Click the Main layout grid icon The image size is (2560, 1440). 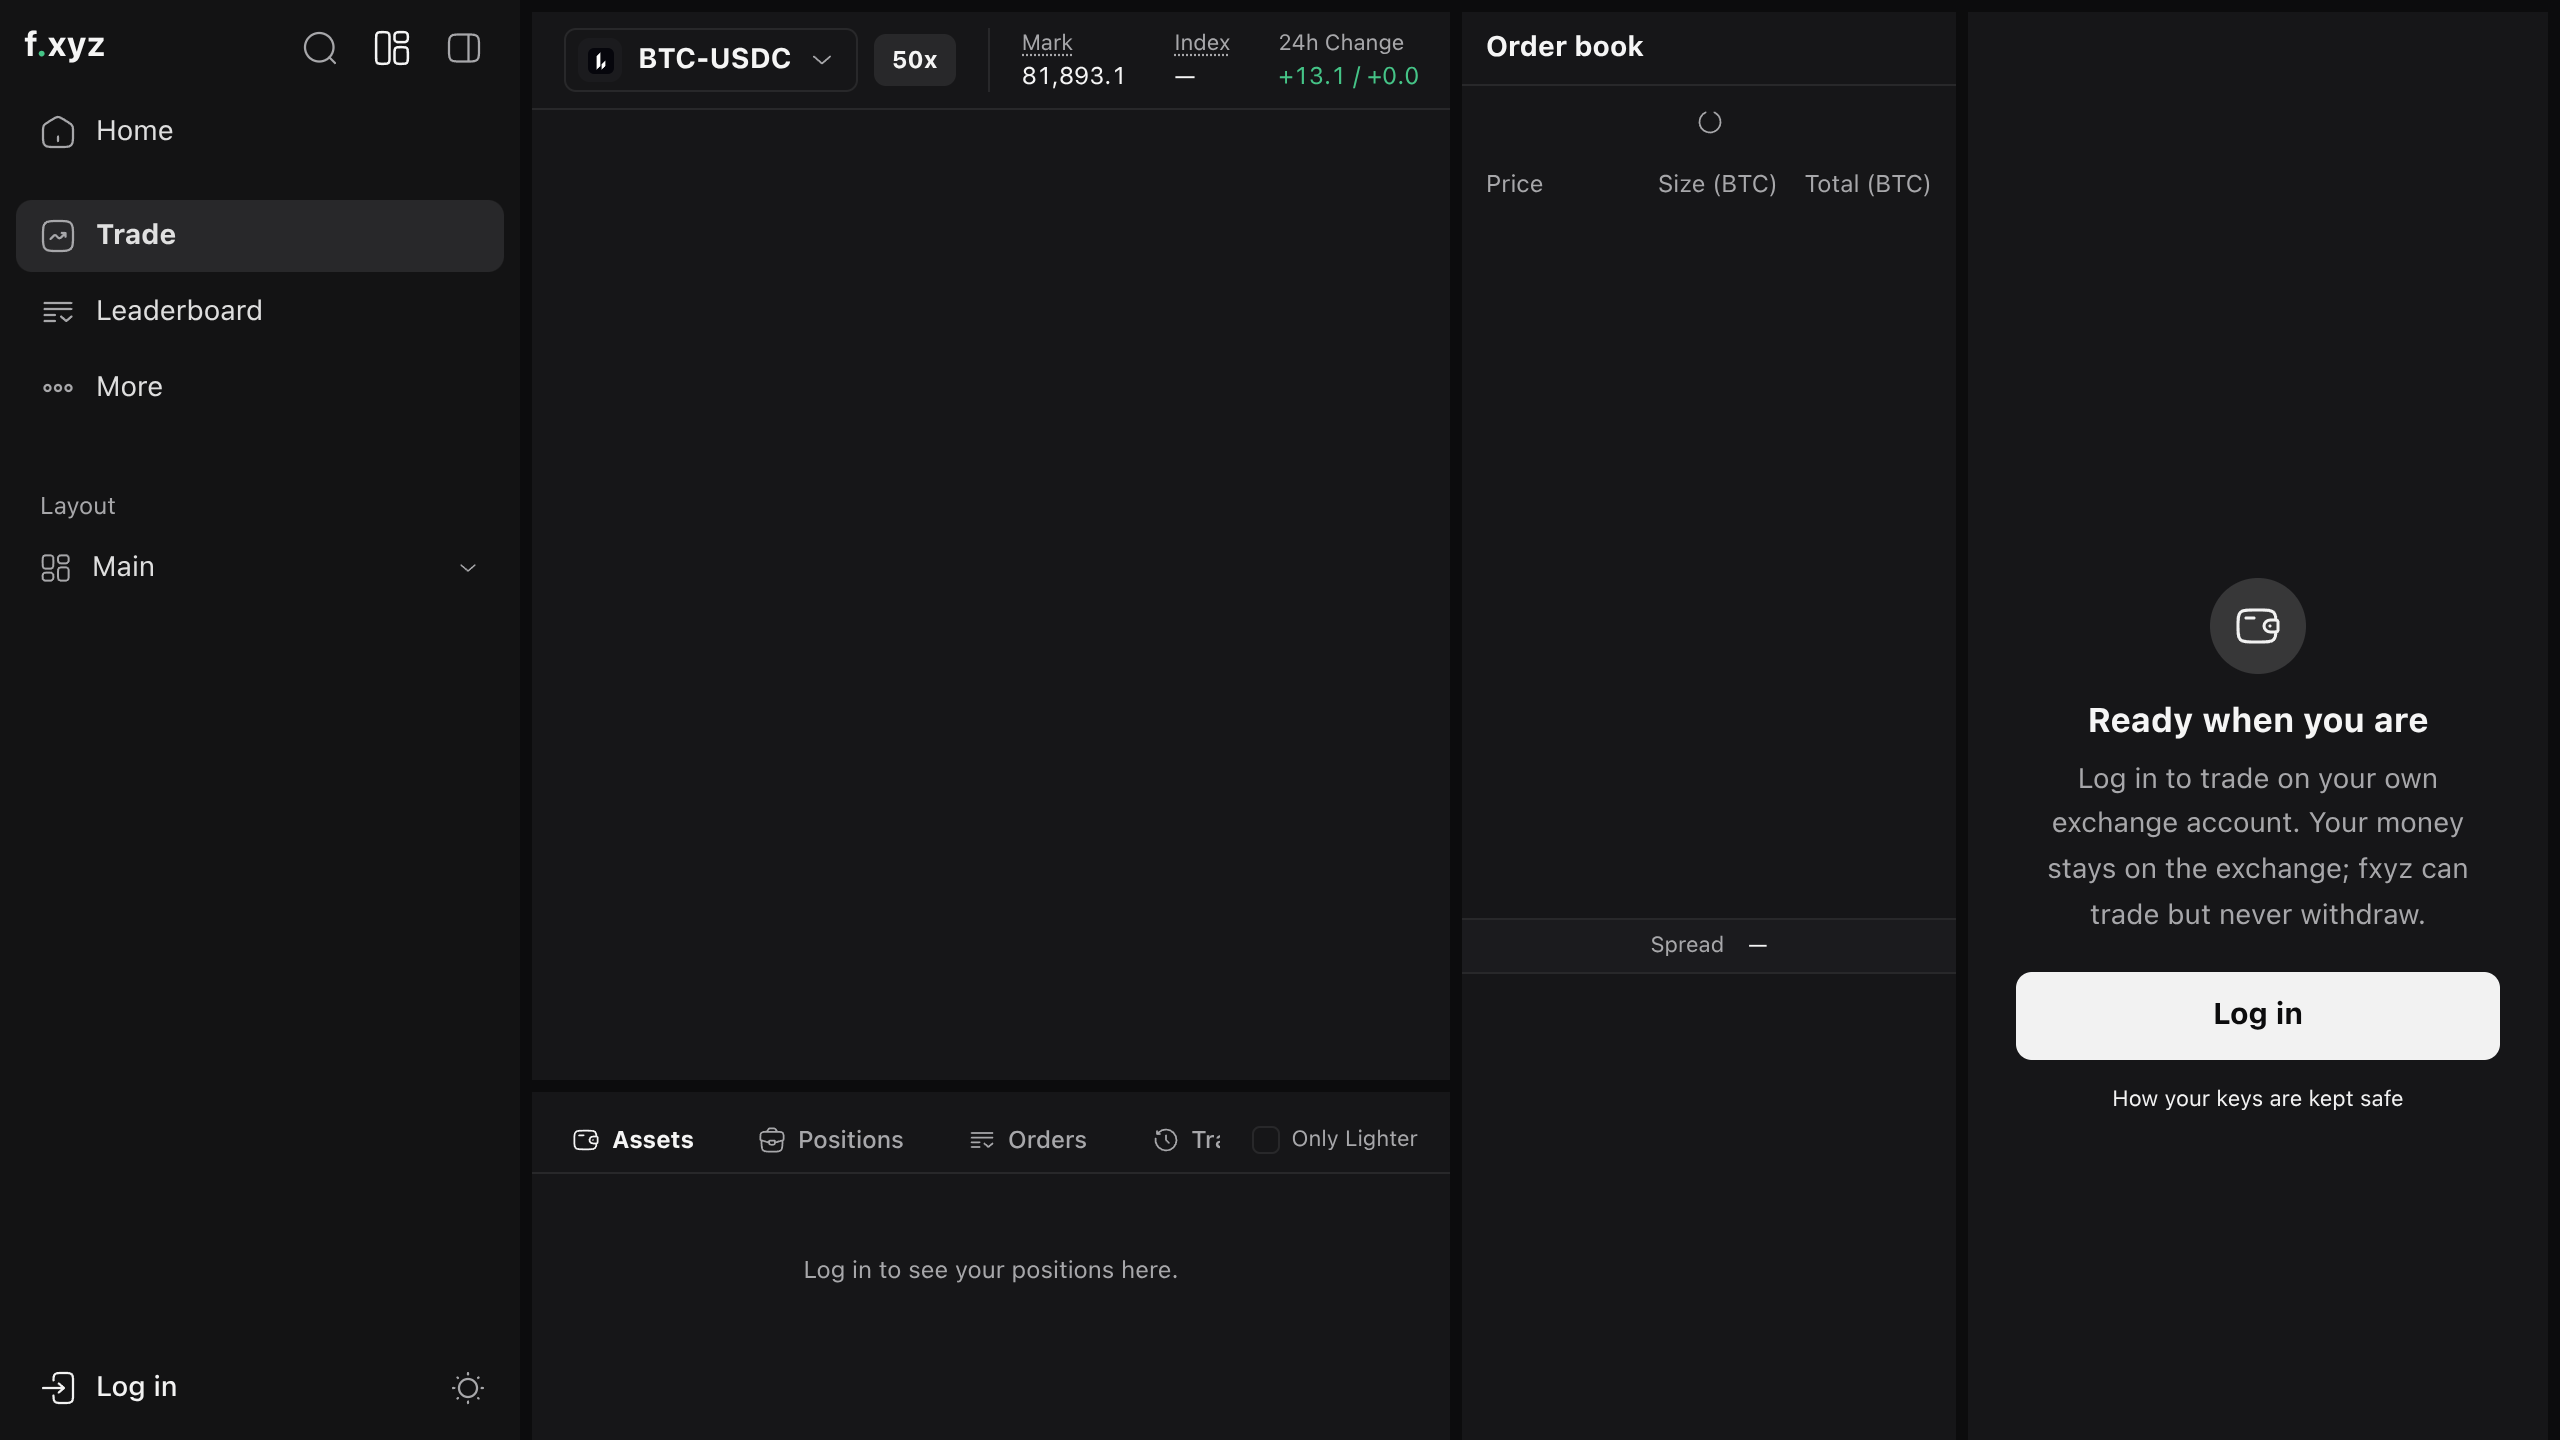55,568
